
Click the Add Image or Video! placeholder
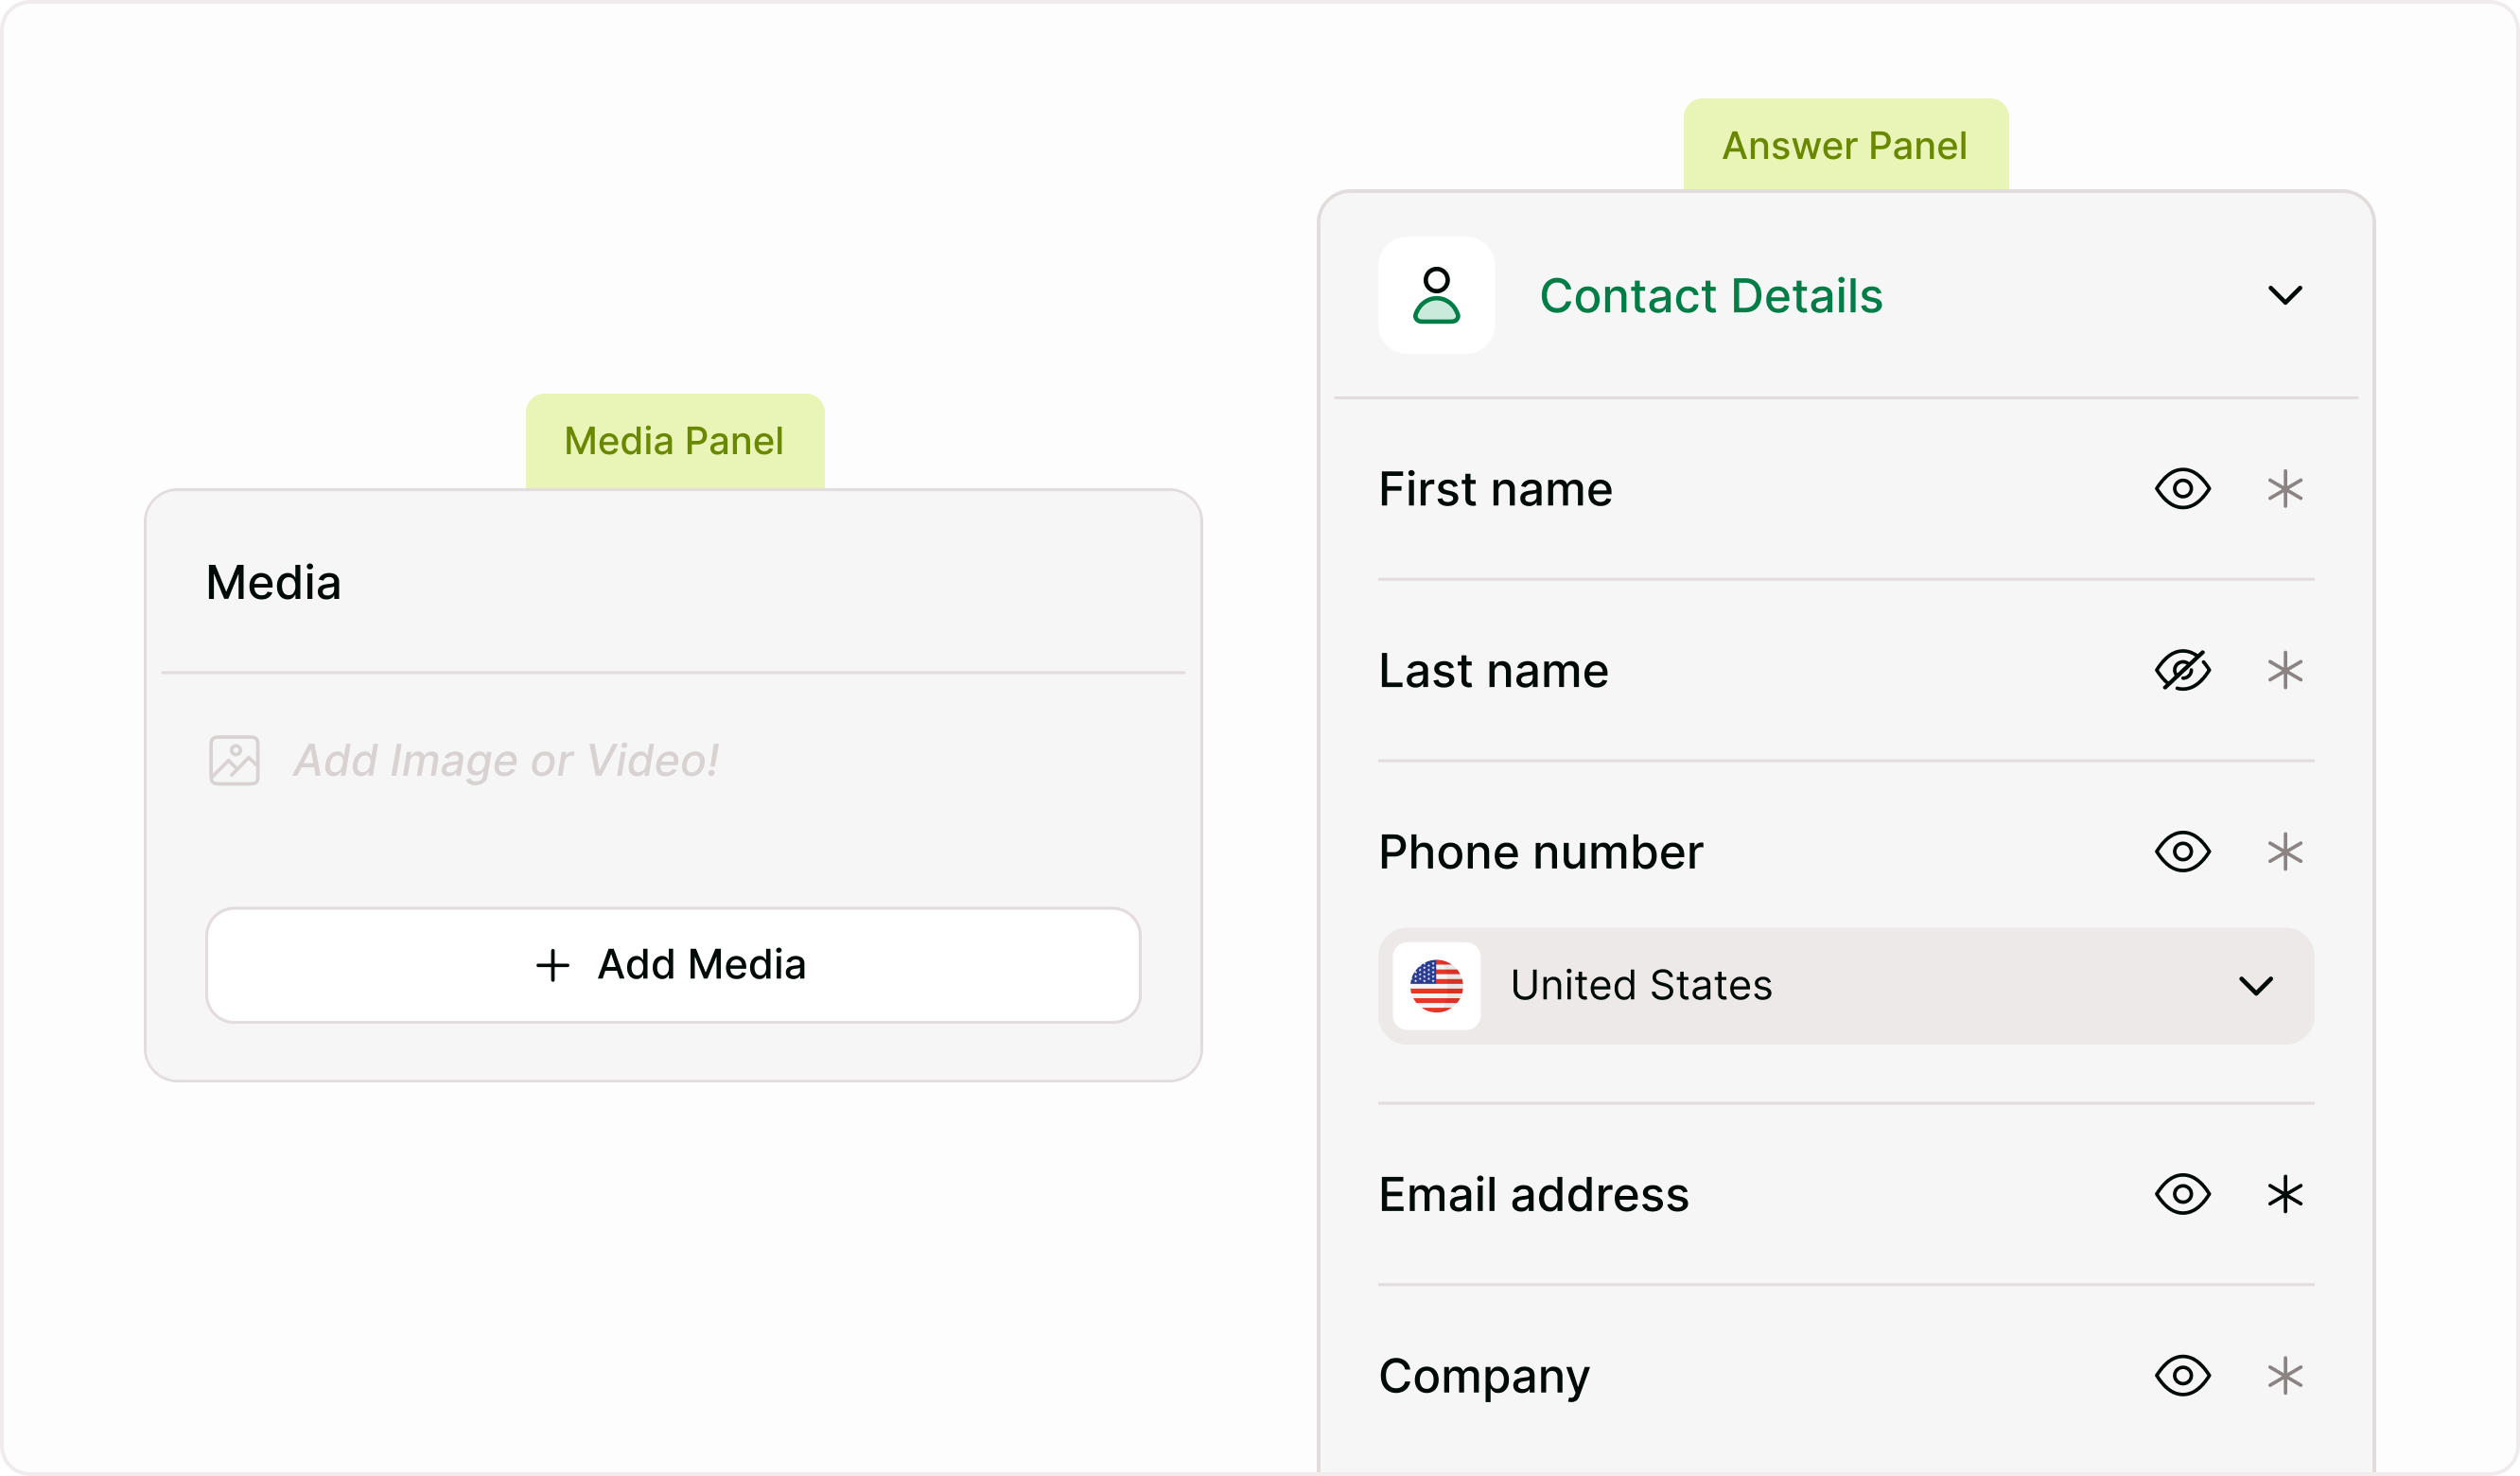point(506,760)
